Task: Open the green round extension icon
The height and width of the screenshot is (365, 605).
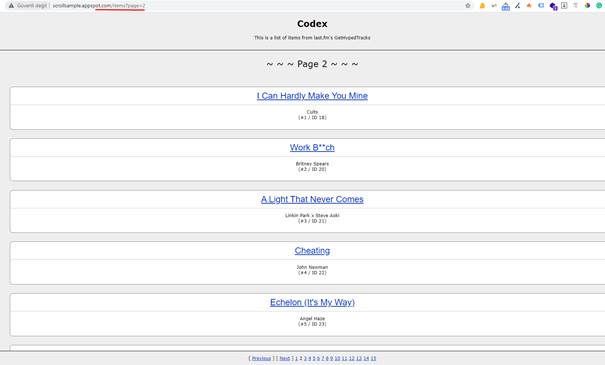Action: click(x=599, y=5)
